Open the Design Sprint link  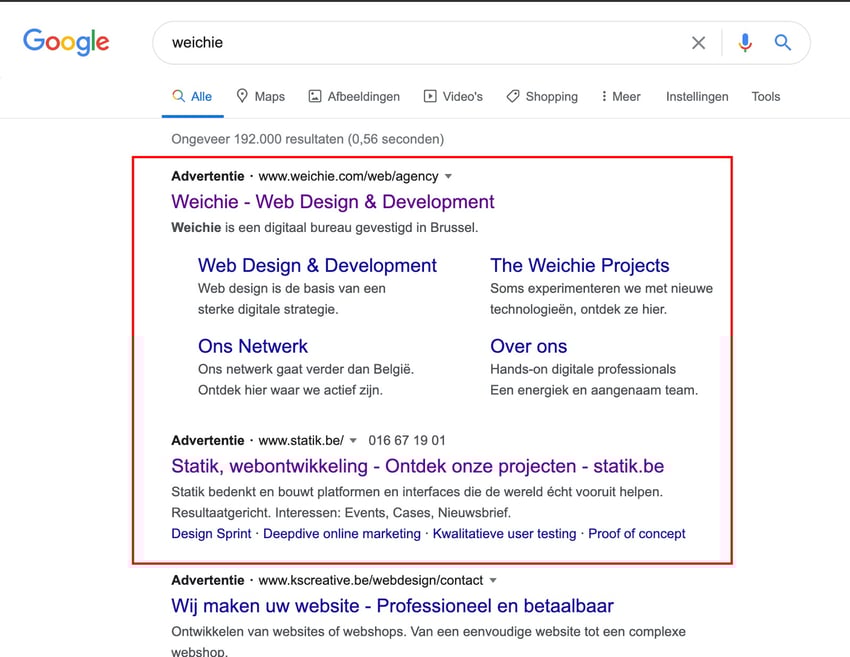pyautogui.click(x=211, y=533)
